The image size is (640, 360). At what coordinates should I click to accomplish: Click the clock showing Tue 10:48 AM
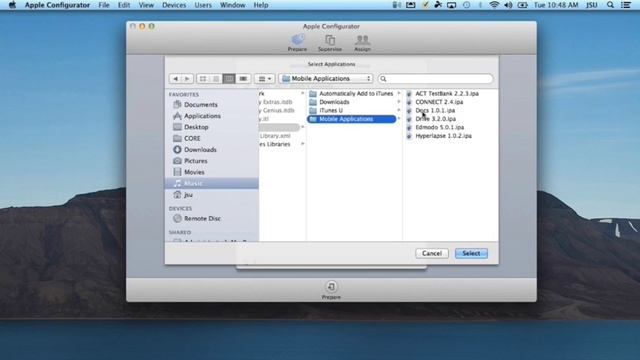tap(556, 5)
